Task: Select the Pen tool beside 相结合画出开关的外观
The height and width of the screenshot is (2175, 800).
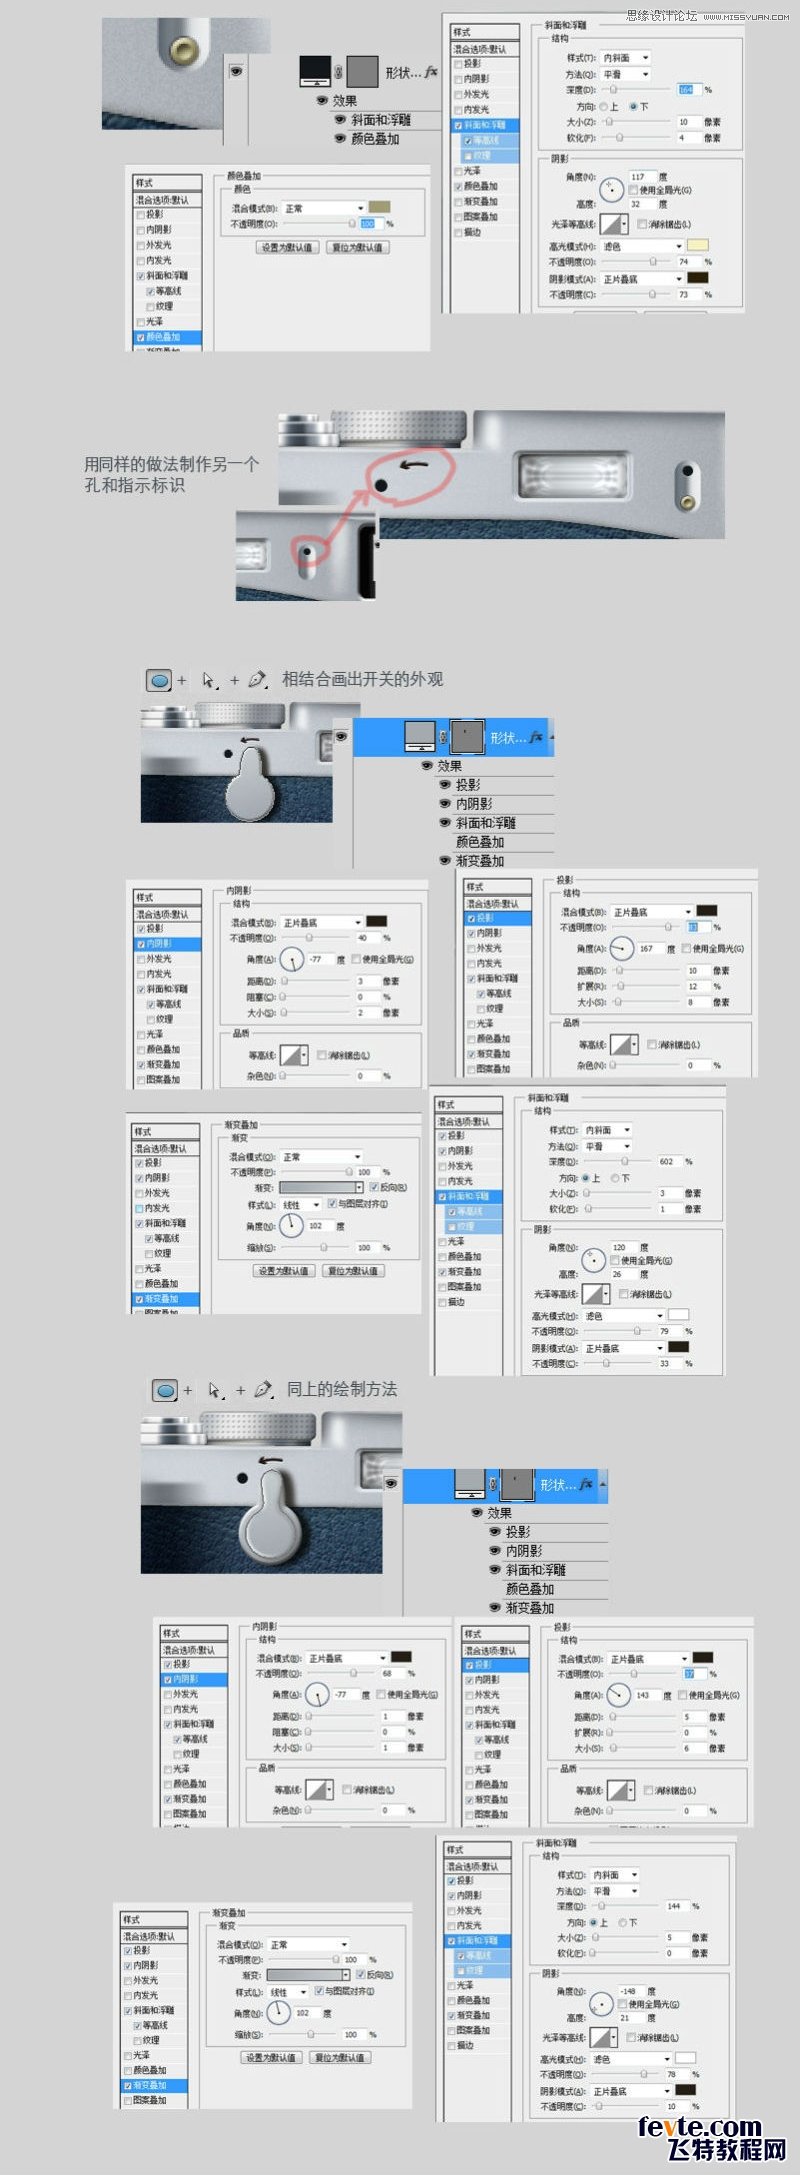Action: point(258,680)
